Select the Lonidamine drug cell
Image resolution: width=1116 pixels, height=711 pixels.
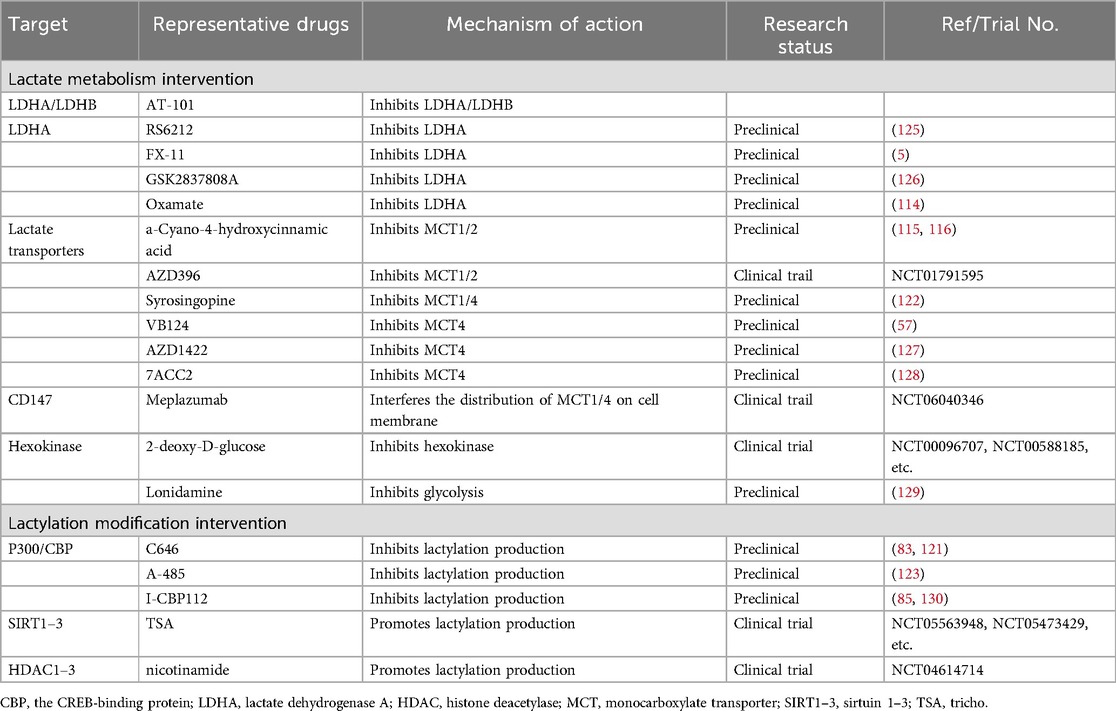(x=251, y=493)
